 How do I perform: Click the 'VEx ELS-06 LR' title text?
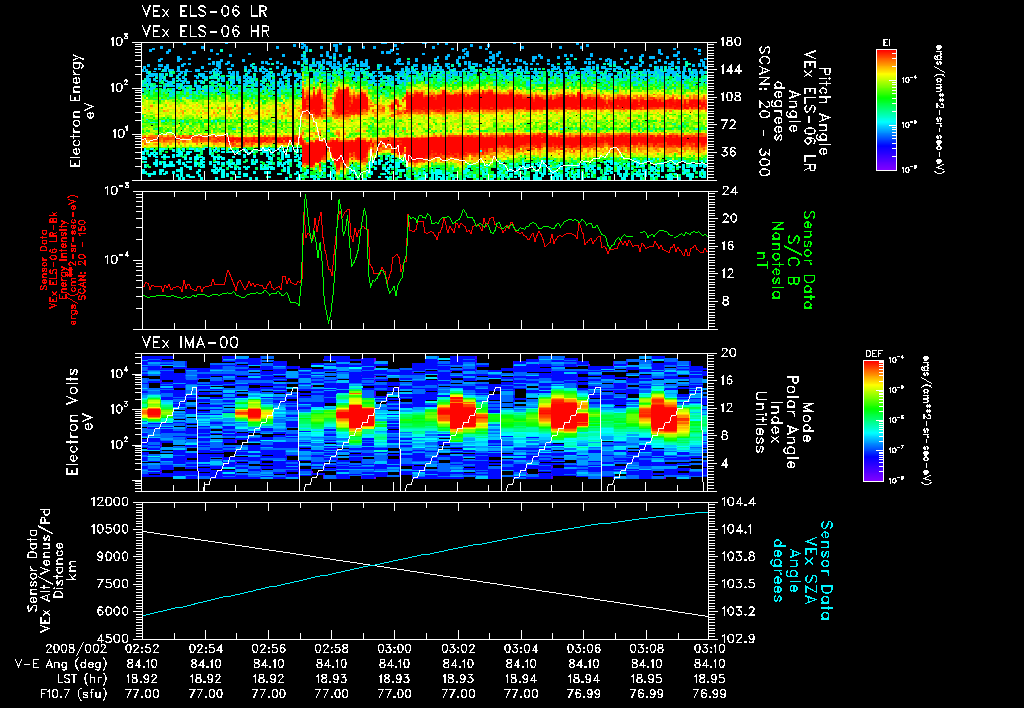coord(204,12)
